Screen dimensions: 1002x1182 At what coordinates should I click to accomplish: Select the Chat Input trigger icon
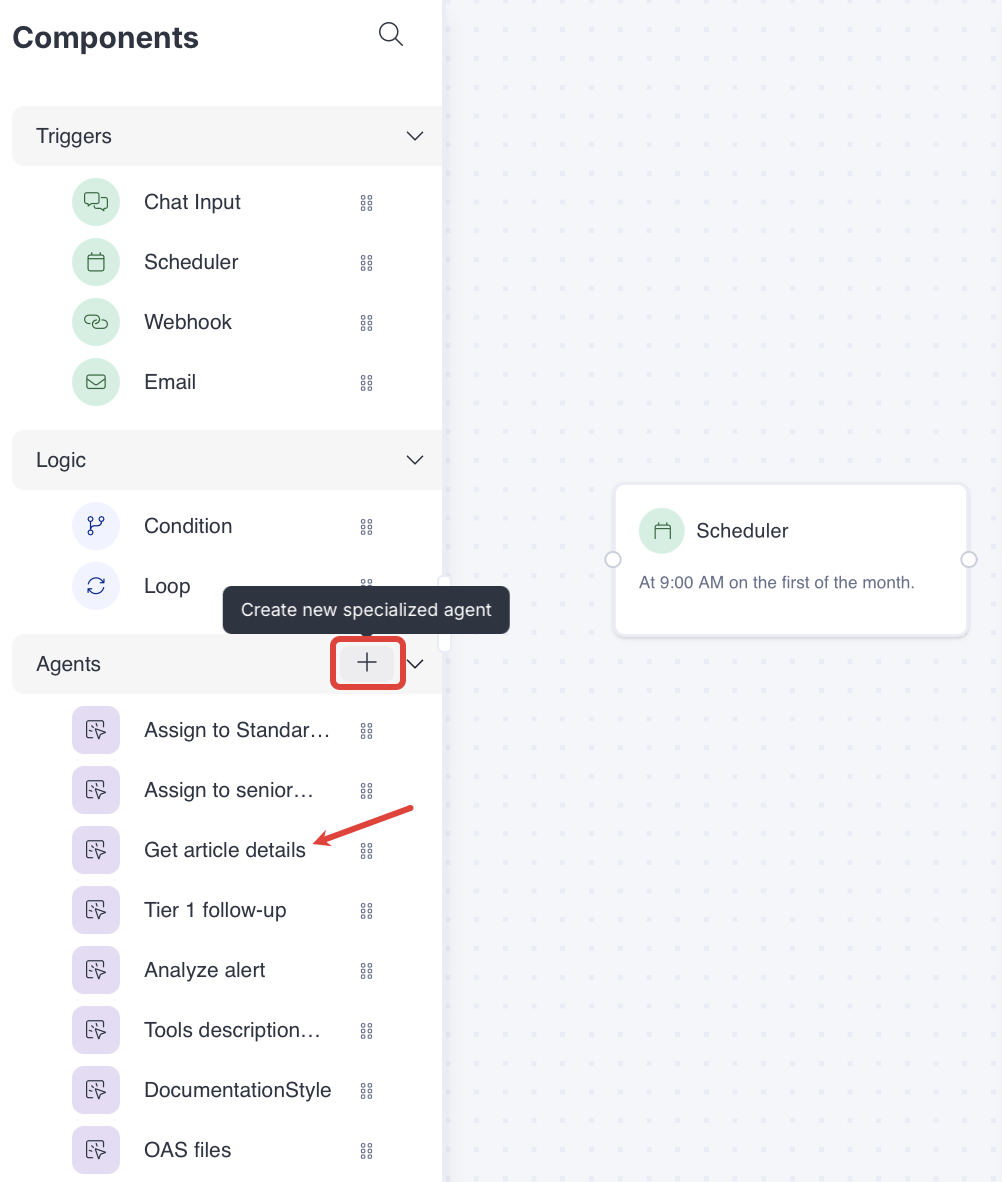(96, 202)
